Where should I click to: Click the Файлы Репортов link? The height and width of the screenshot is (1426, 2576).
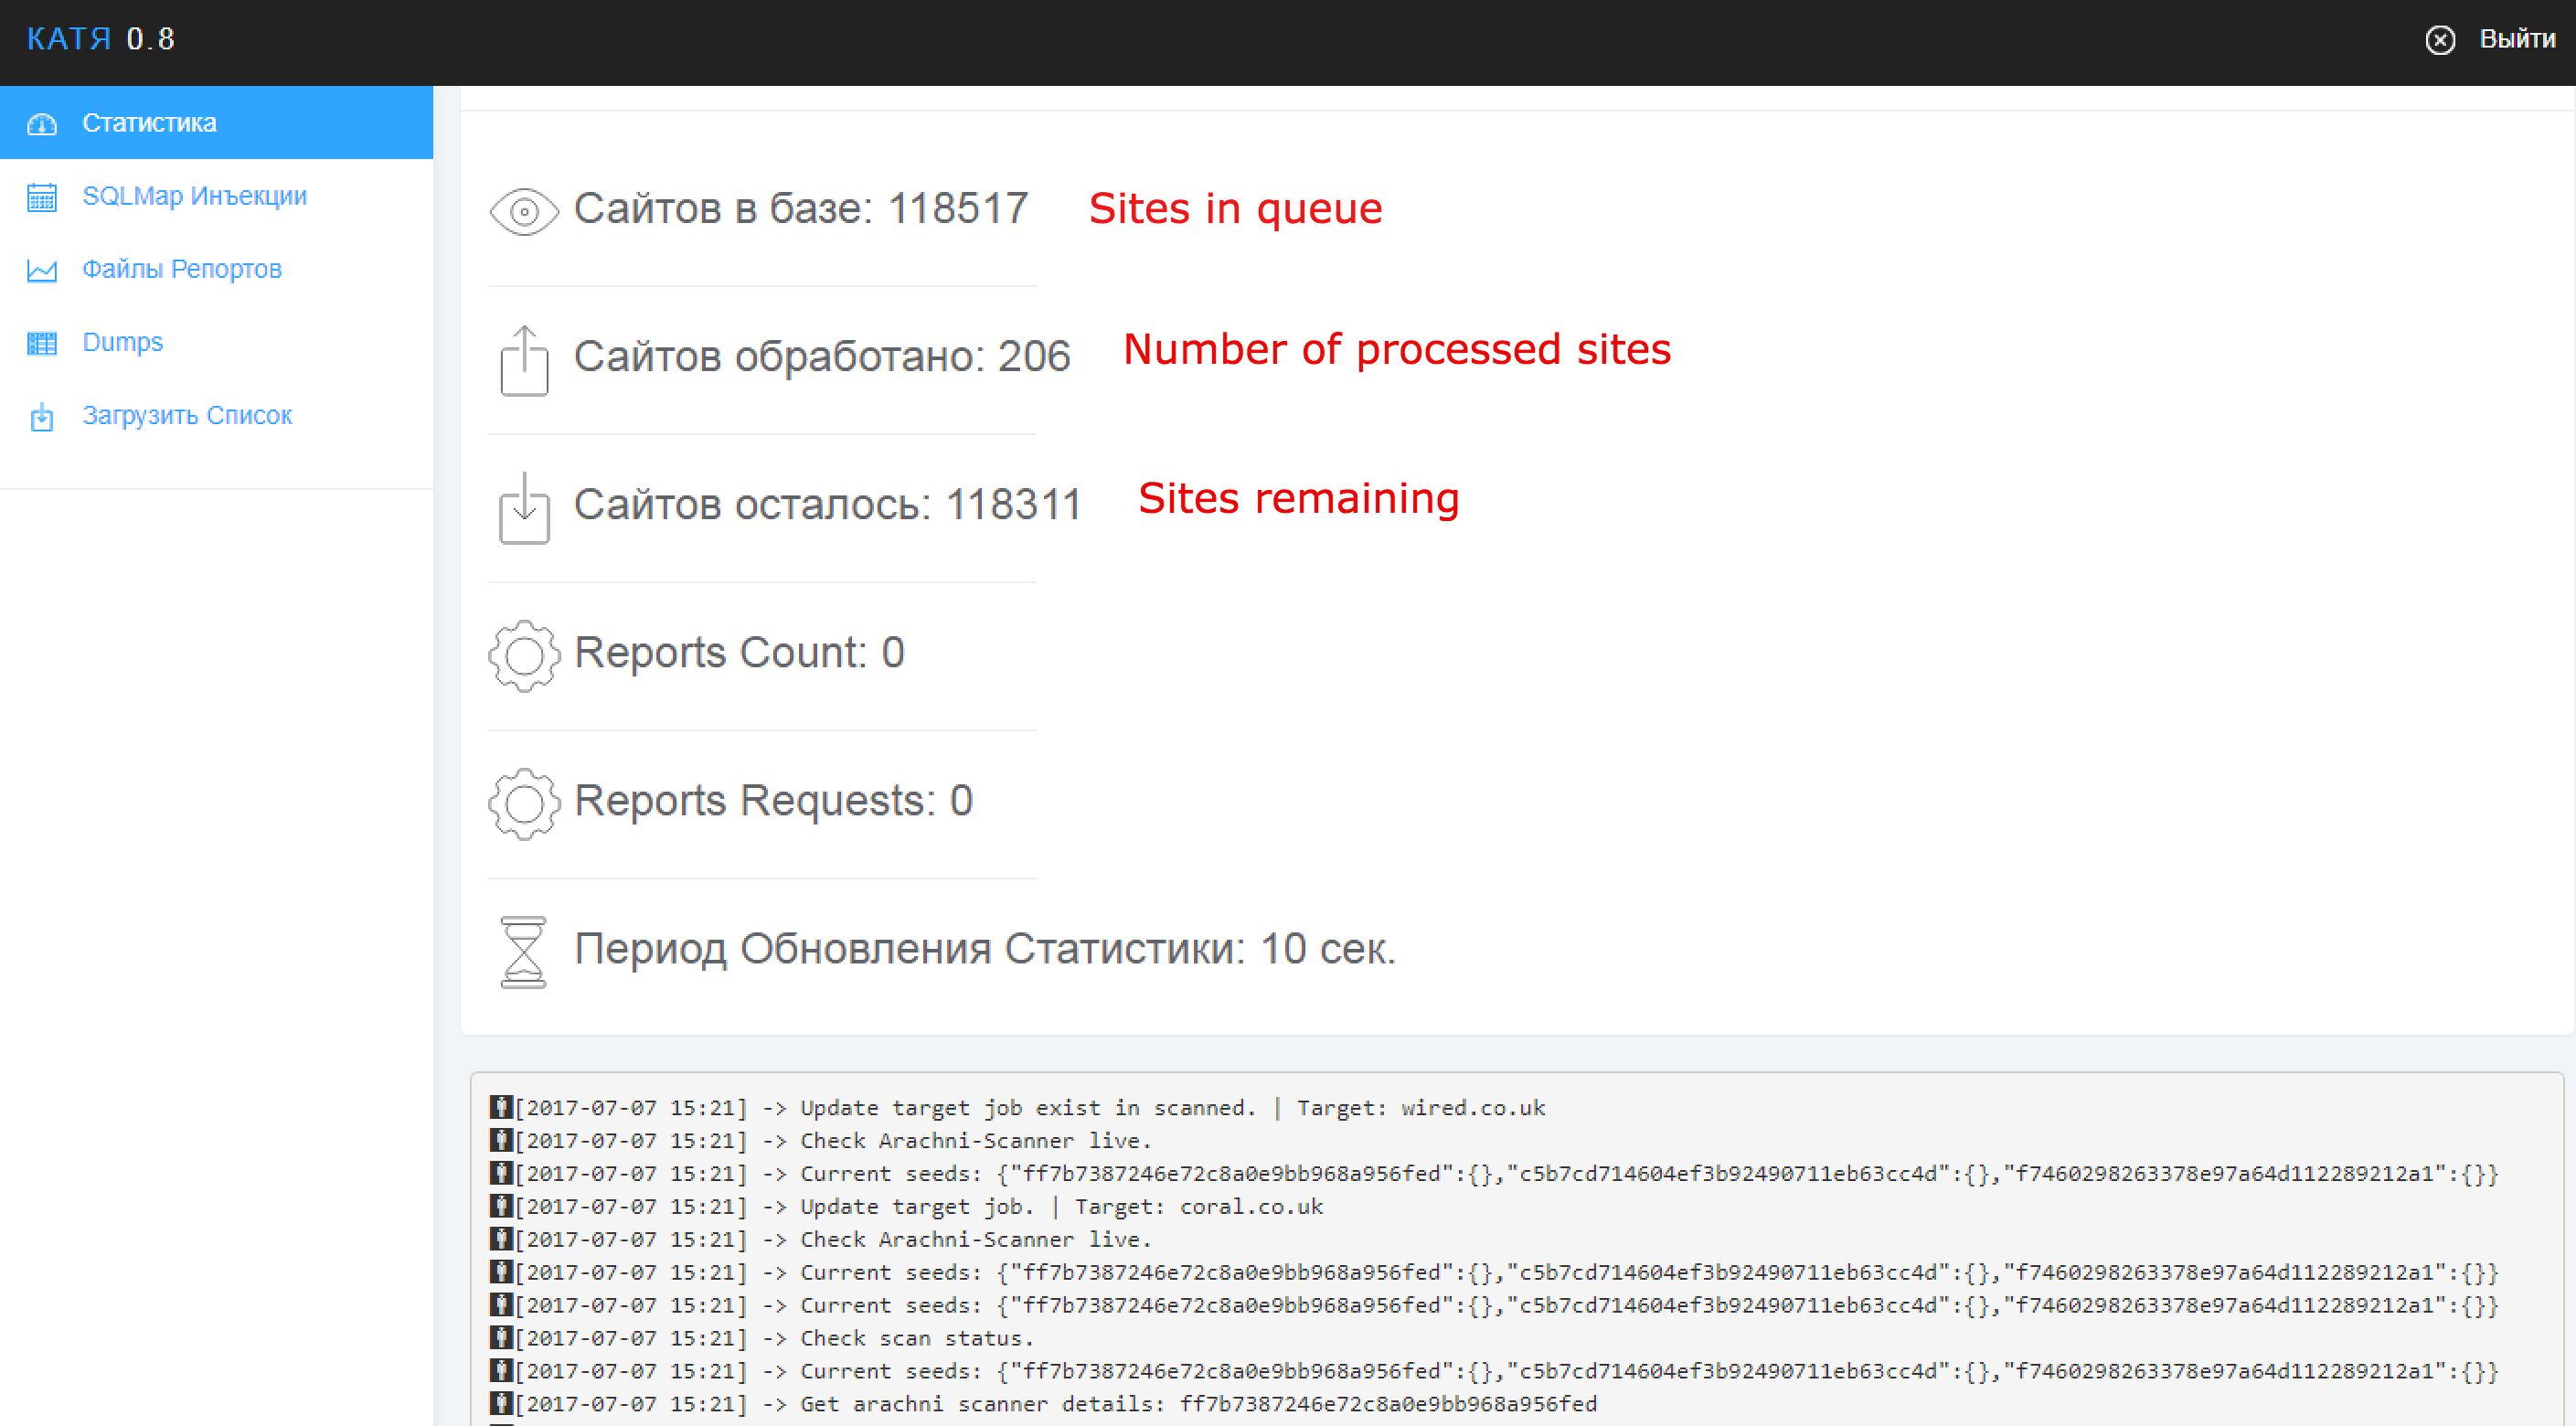[183, 269]
